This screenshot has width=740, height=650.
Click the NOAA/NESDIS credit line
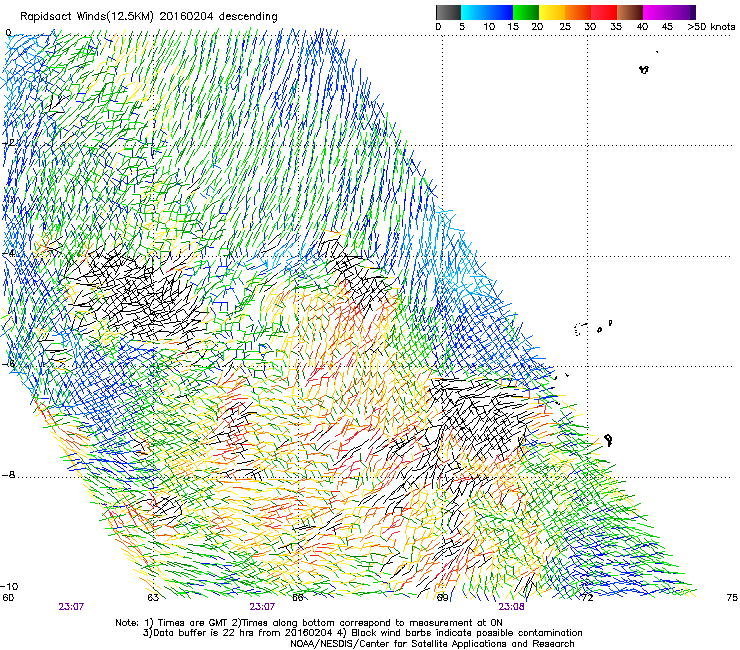432,644
